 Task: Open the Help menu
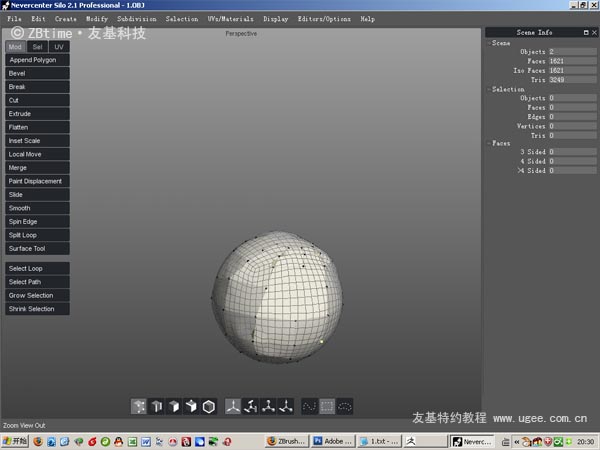367,19
